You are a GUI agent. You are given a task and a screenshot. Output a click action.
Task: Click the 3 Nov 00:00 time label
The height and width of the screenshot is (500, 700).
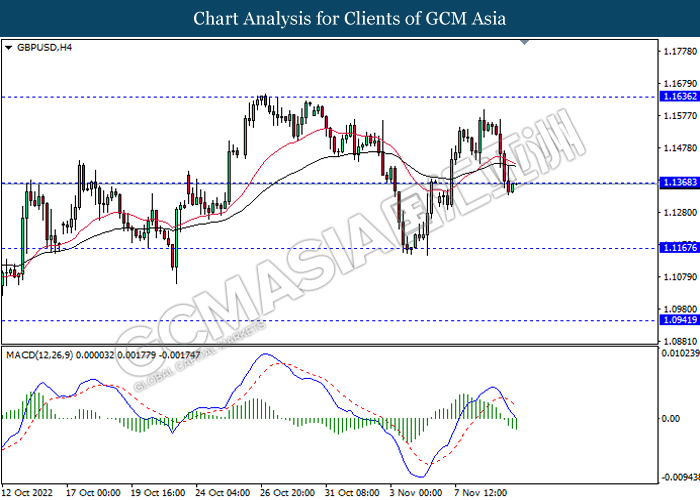click(x=416, y=493)
